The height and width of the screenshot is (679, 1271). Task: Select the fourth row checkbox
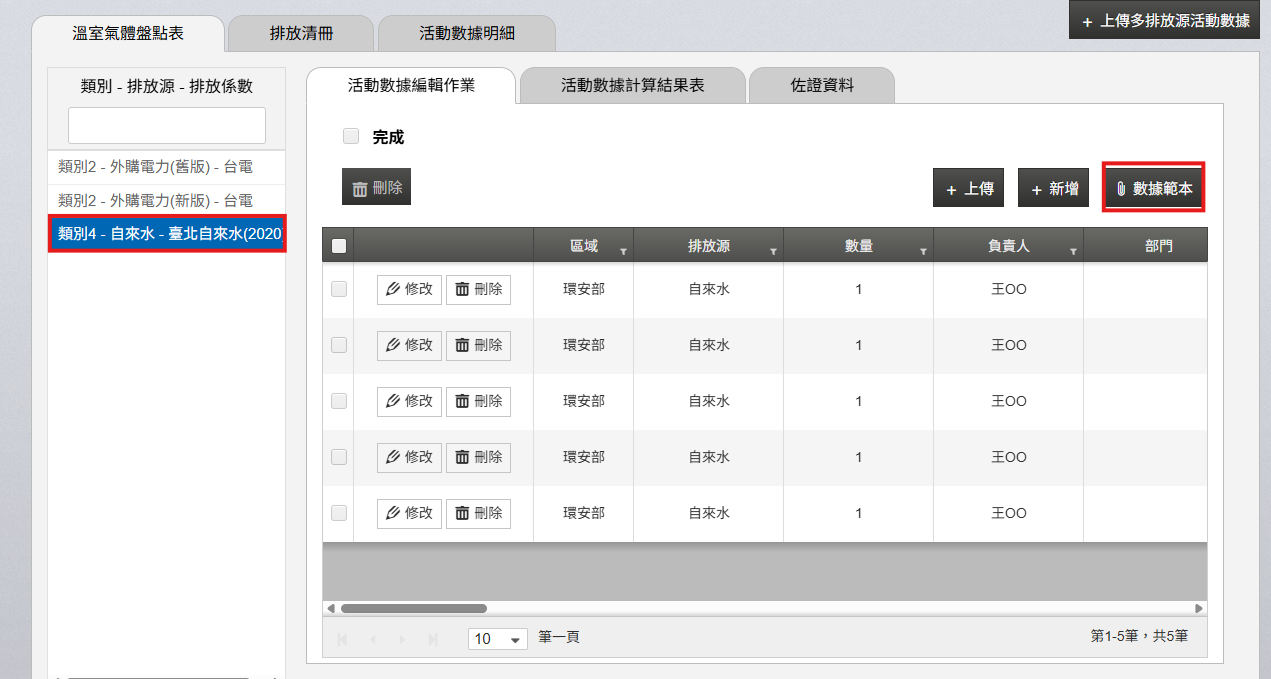click(339, 457)
